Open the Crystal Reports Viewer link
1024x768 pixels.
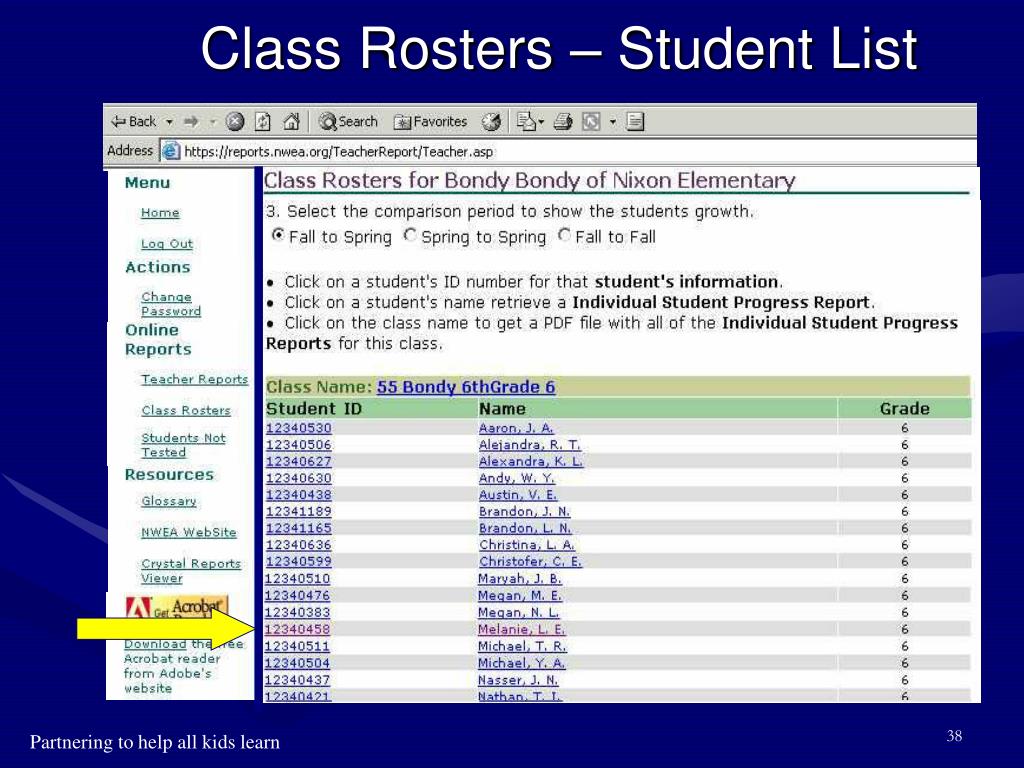[191, 571]
